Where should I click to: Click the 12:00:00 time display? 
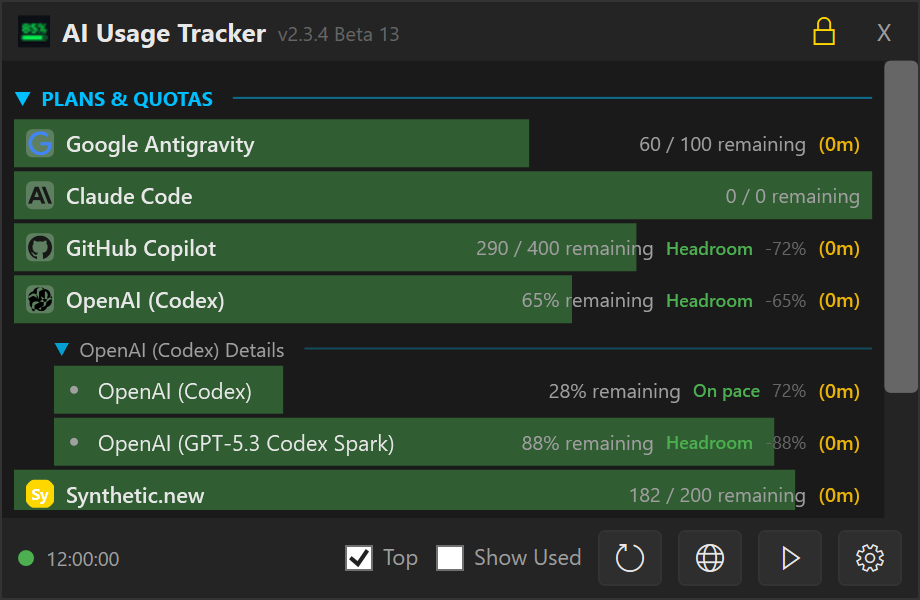pos(83,559)
